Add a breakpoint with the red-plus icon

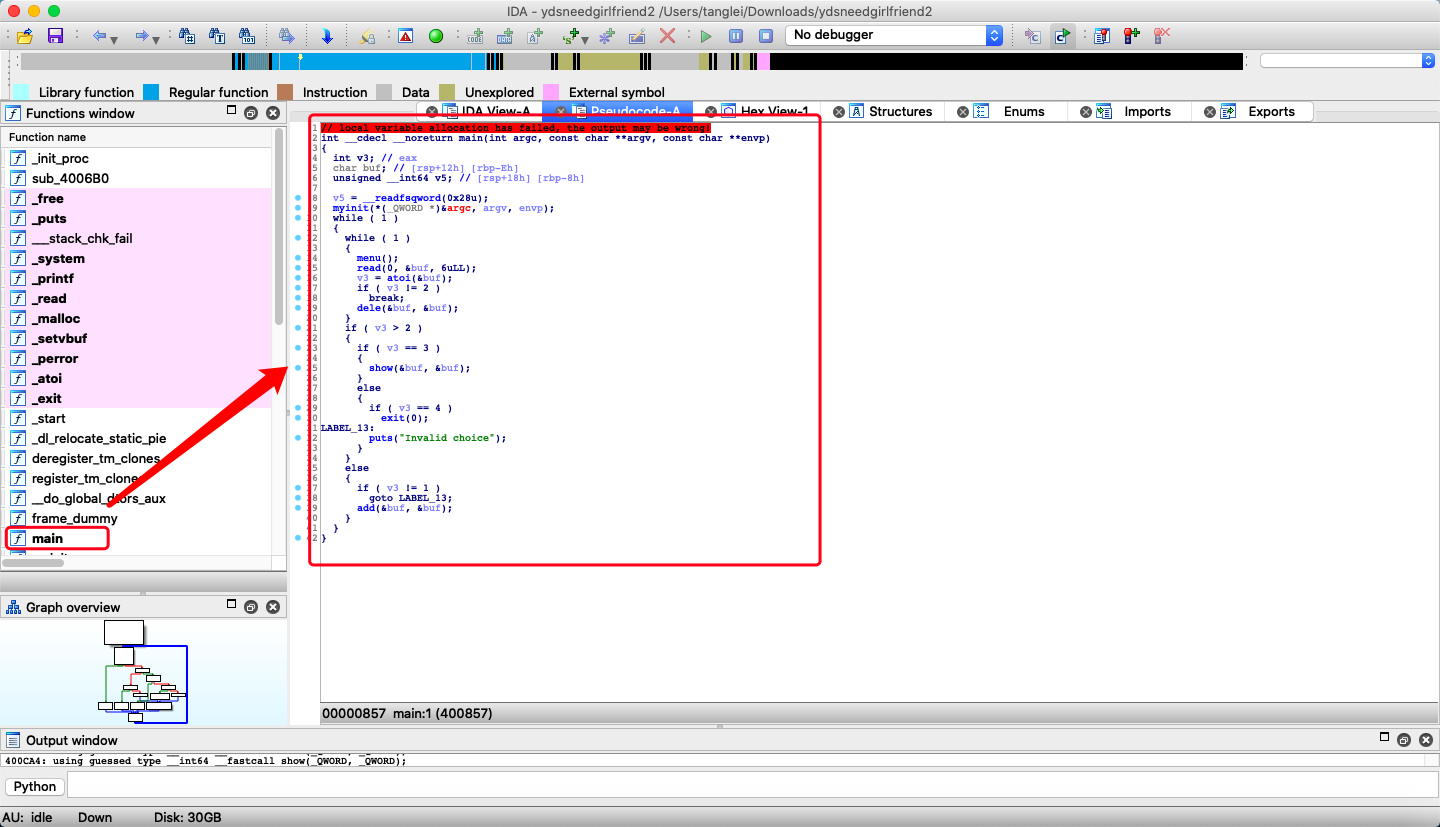coord(1131,36)
